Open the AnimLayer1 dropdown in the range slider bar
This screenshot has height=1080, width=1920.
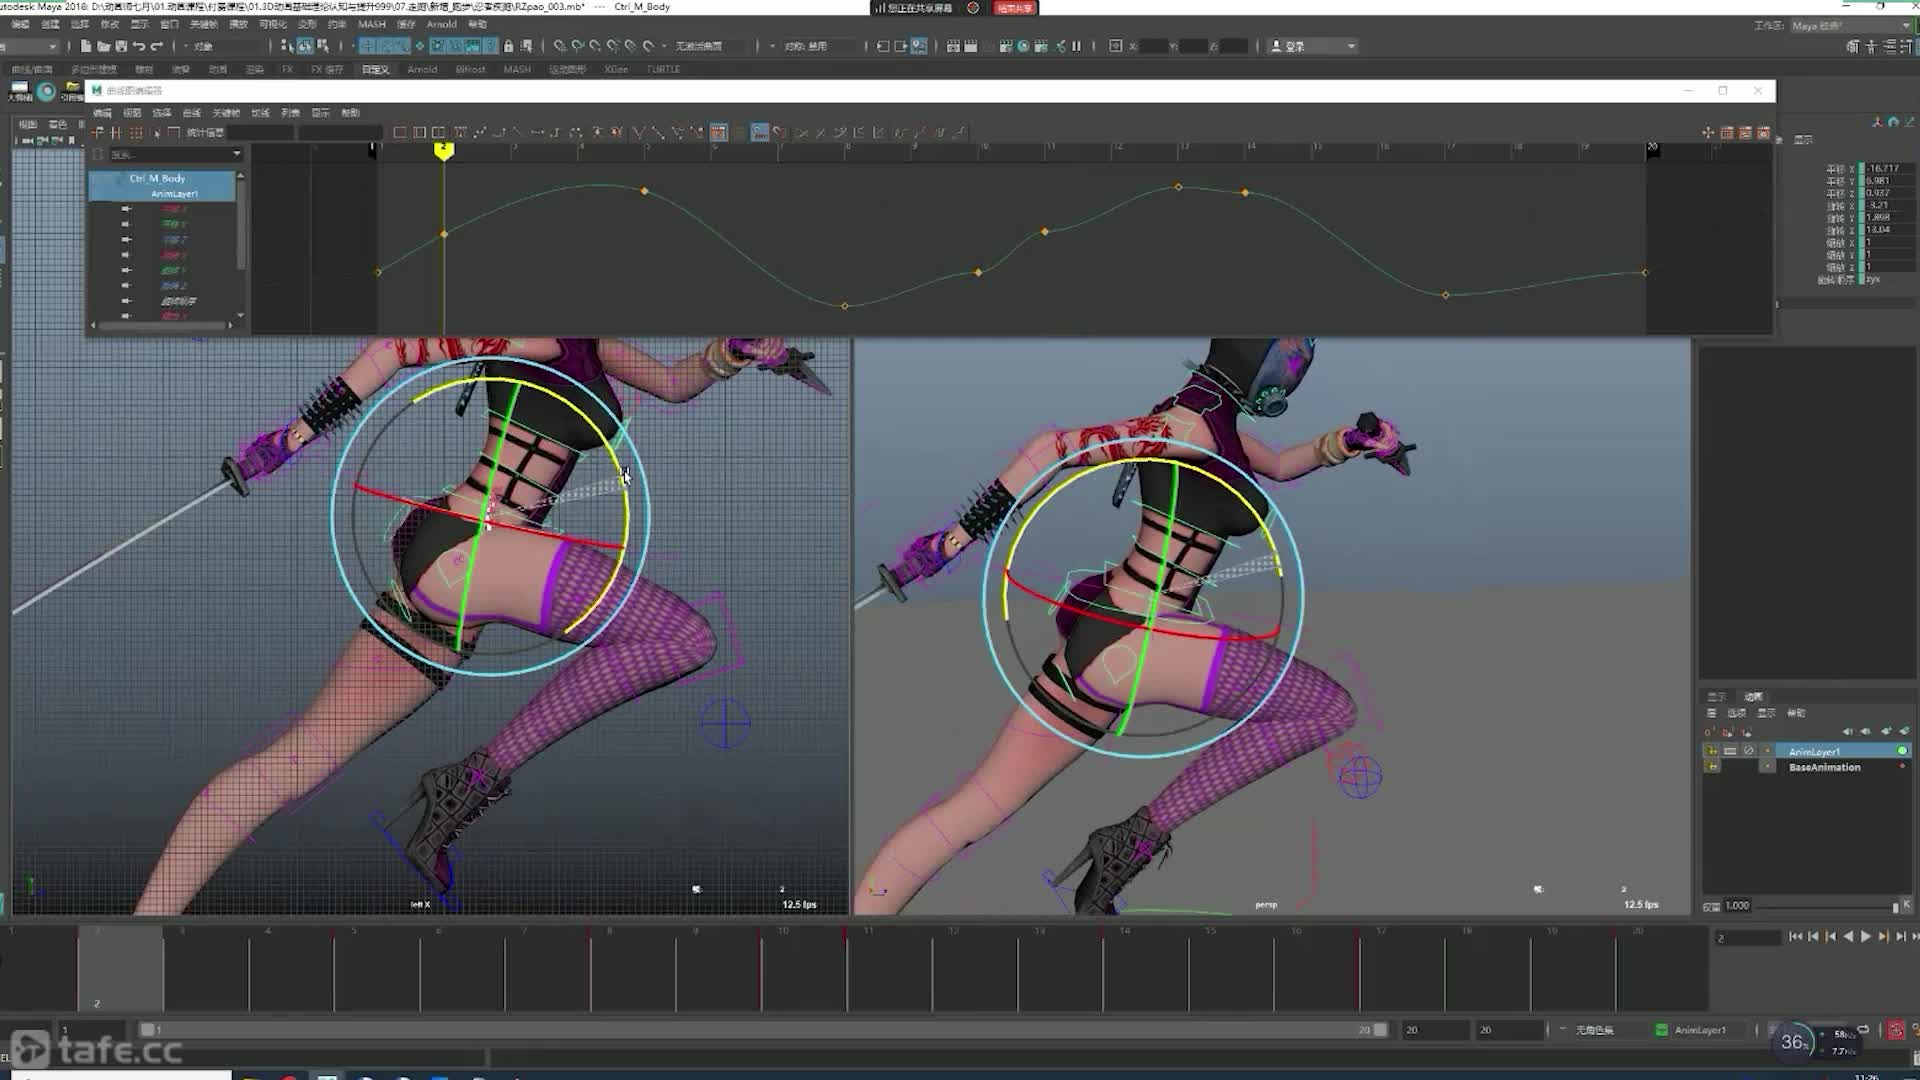[x=1700, y=1030]
